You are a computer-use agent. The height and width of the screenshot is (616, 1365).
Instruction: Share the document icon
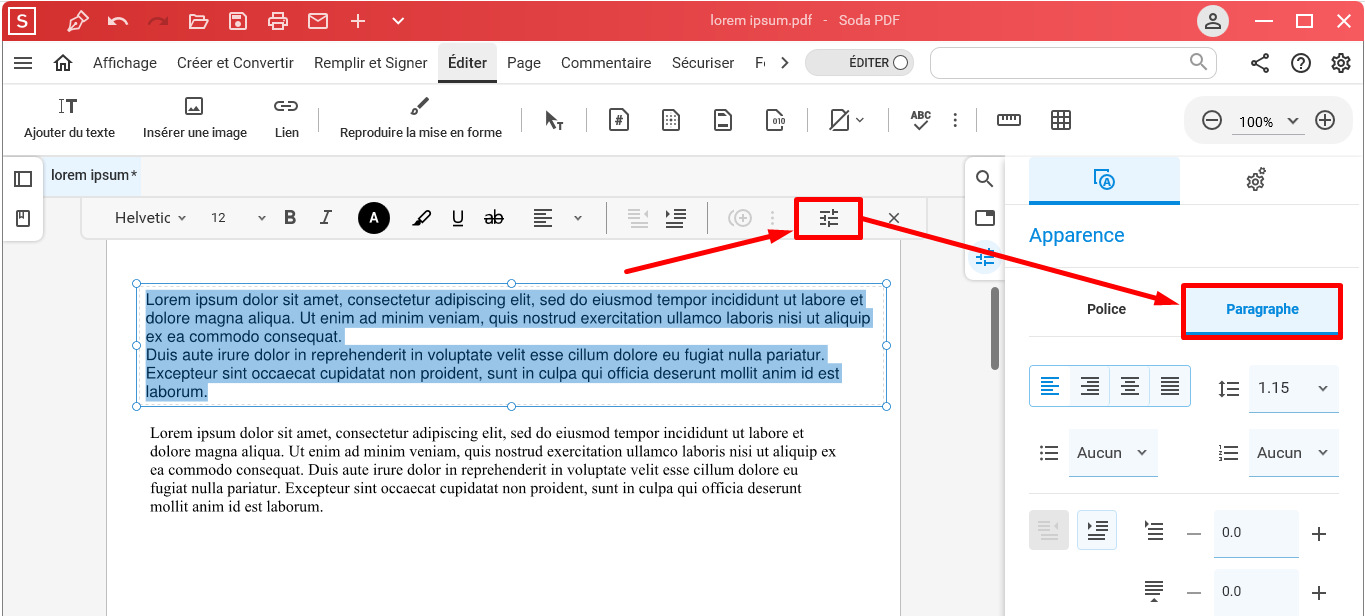[1260, 63]
